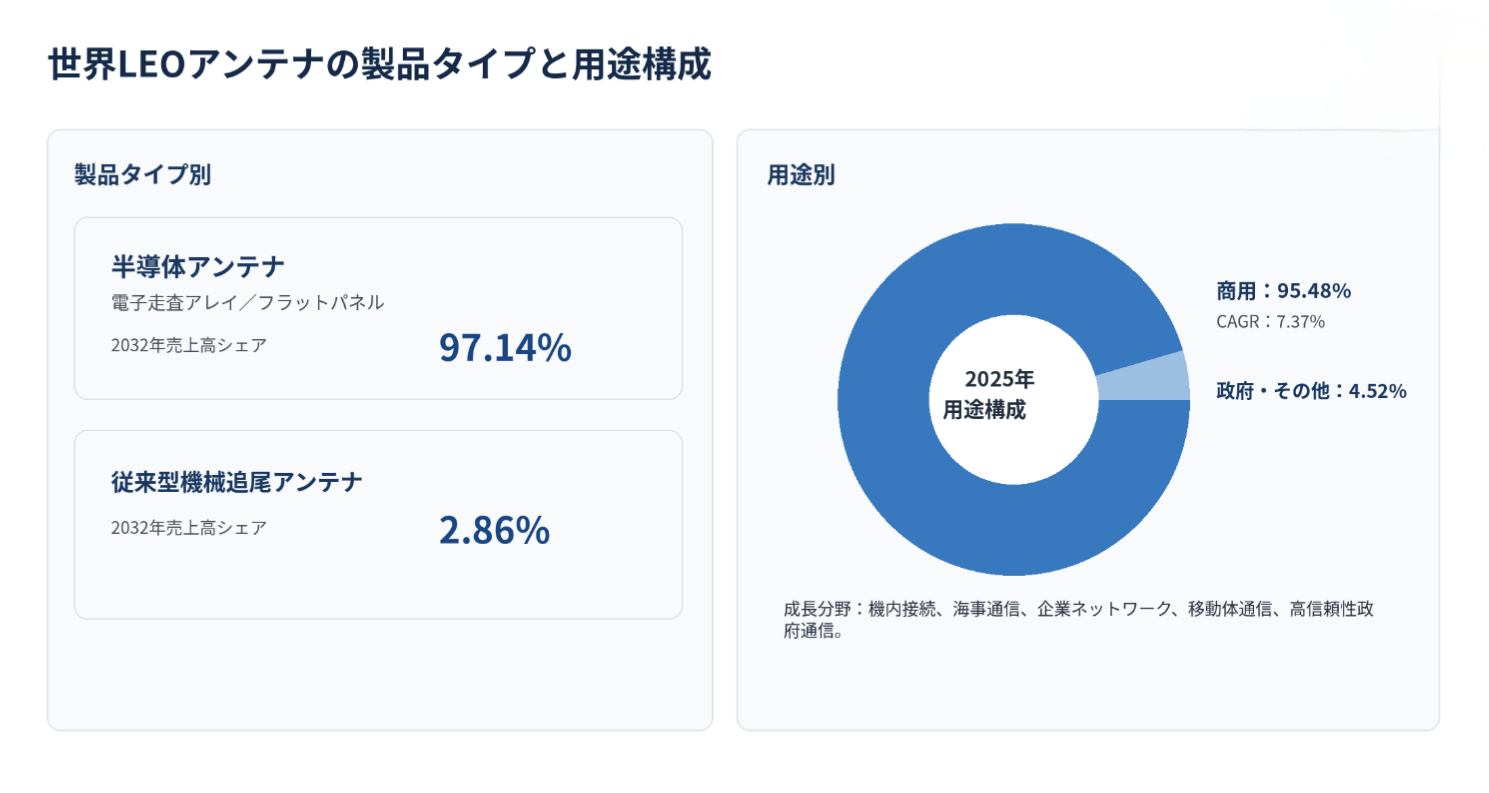This screenshot has height=793, width=1489.
Task: Select the 商用：95.48% legend label
Action: coord(1284,291)
